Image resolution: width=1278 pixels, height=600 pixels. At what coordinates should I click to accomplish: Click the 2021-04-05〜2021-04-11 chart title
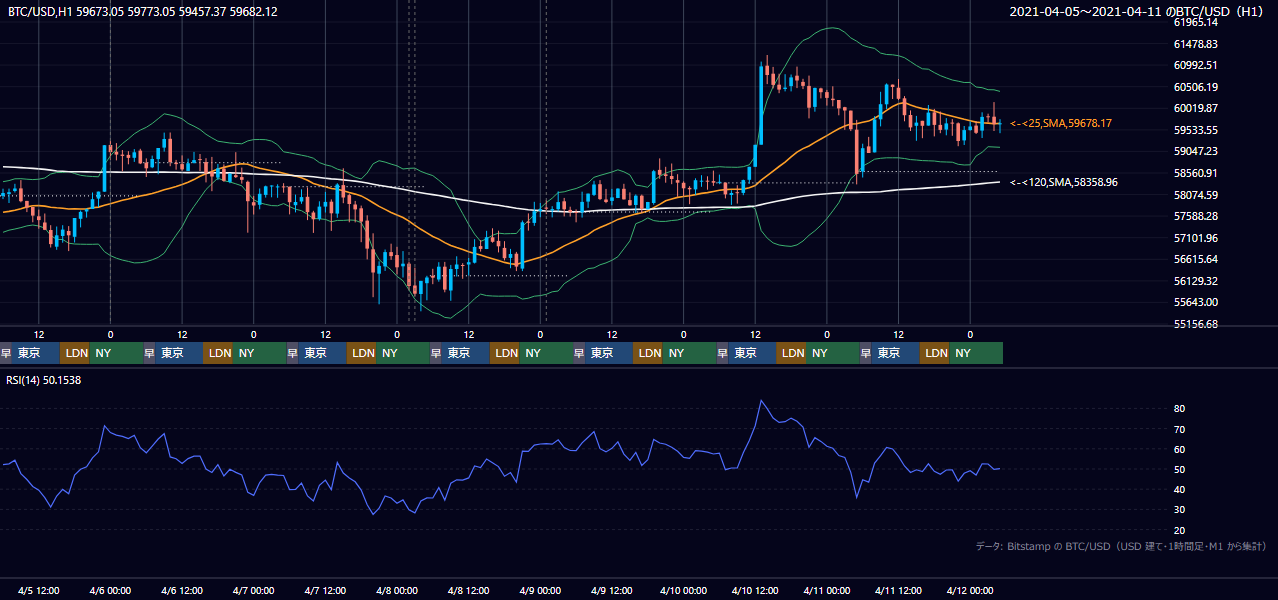pyautogui.click(x=1138, y=11)
